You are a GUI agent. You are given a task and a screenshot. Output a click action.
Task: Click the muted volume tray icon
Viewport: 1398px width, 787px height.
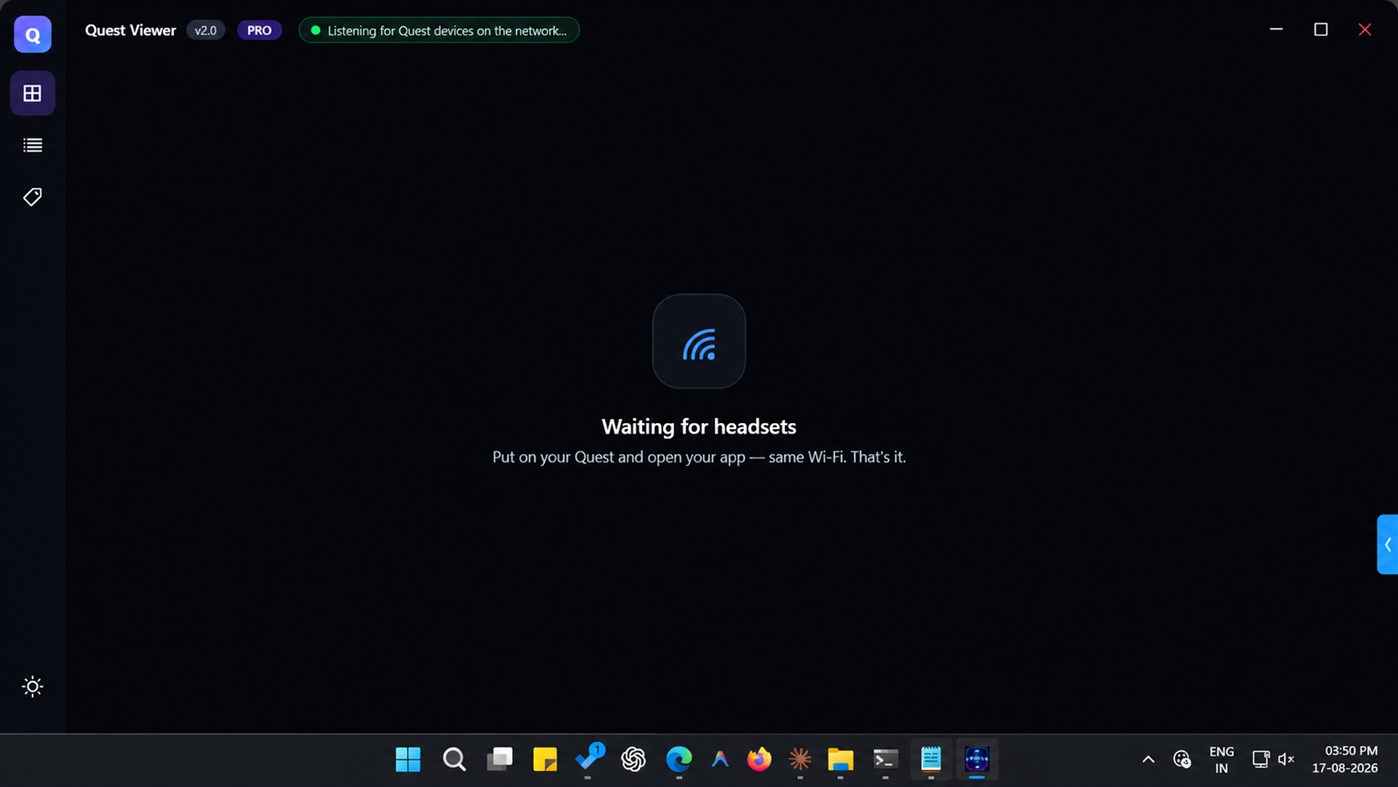coord(1287,759)
